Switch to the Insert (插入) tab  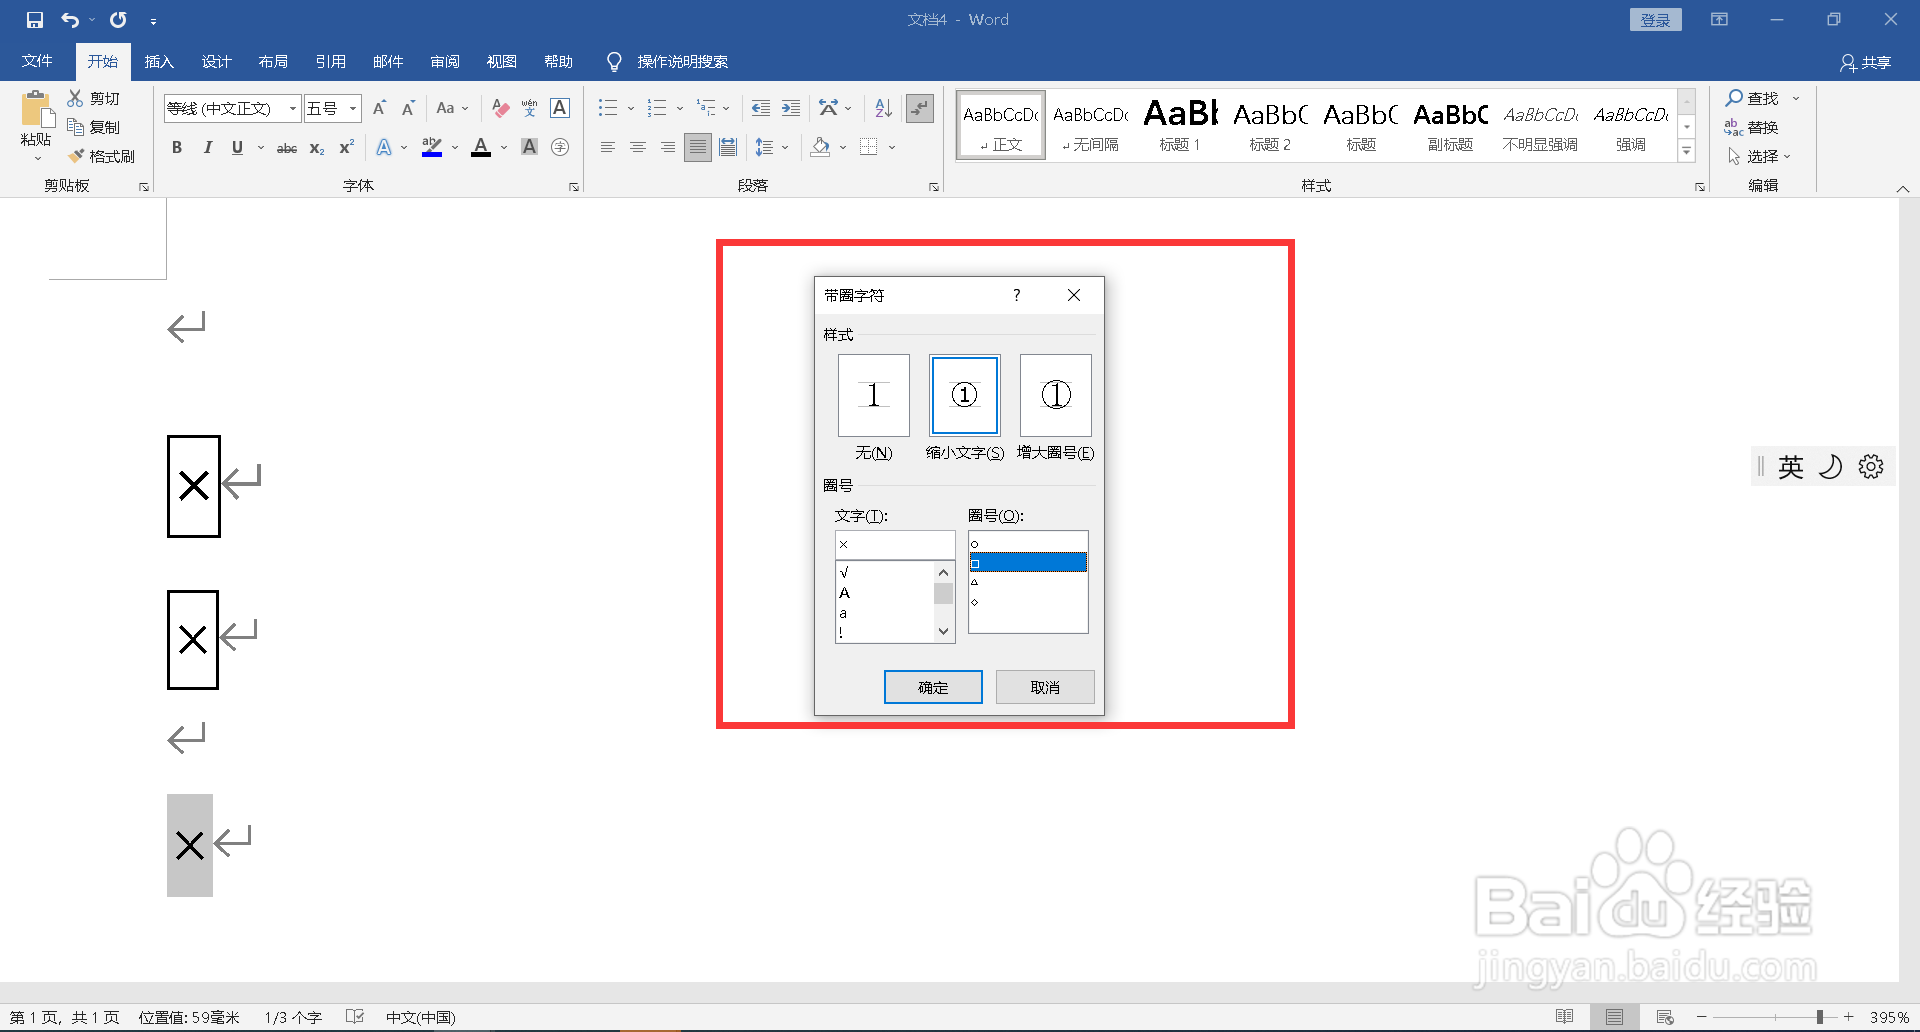pyautogui.click(x=159, y=61)
